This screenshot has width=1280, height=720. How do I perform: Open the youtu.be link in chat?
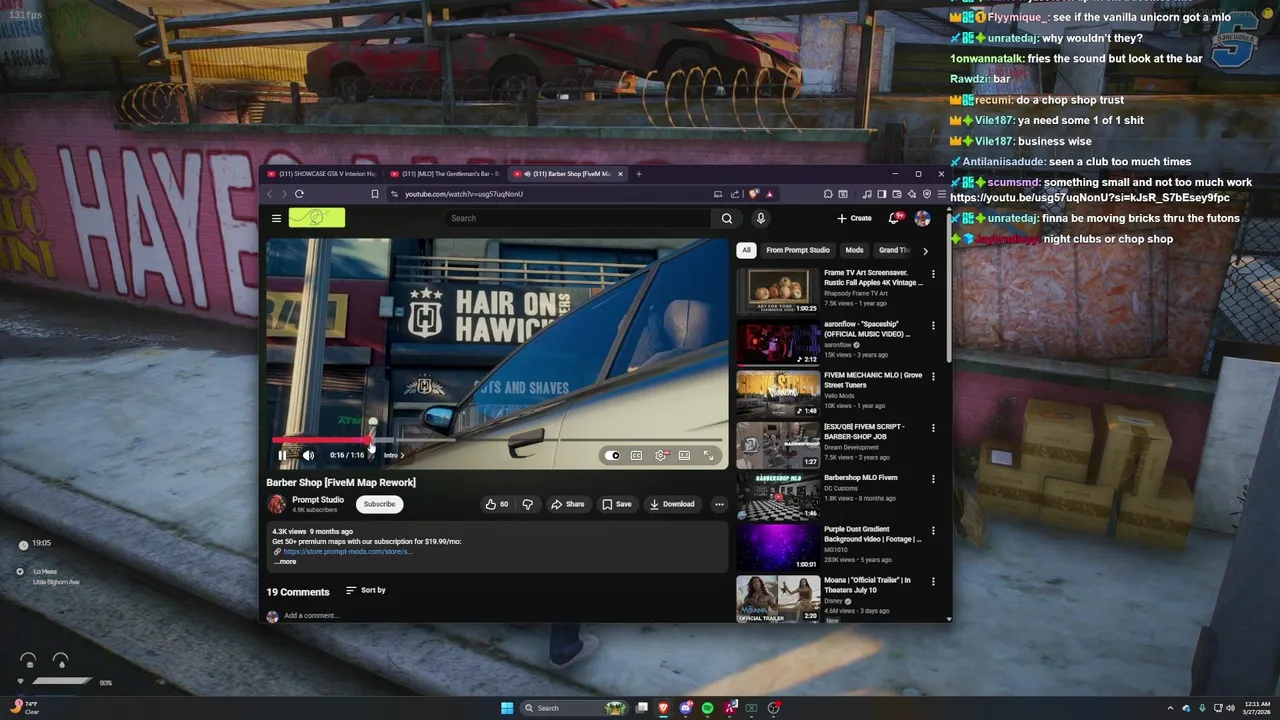[x=1090, y=198]
